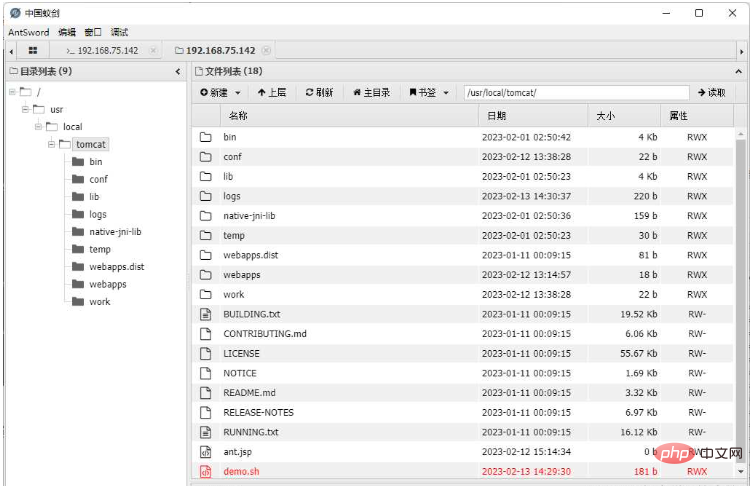Viewport: 753px width, 486px height.
Task: Select logs folder in directory tree
Action: point(97,214)
